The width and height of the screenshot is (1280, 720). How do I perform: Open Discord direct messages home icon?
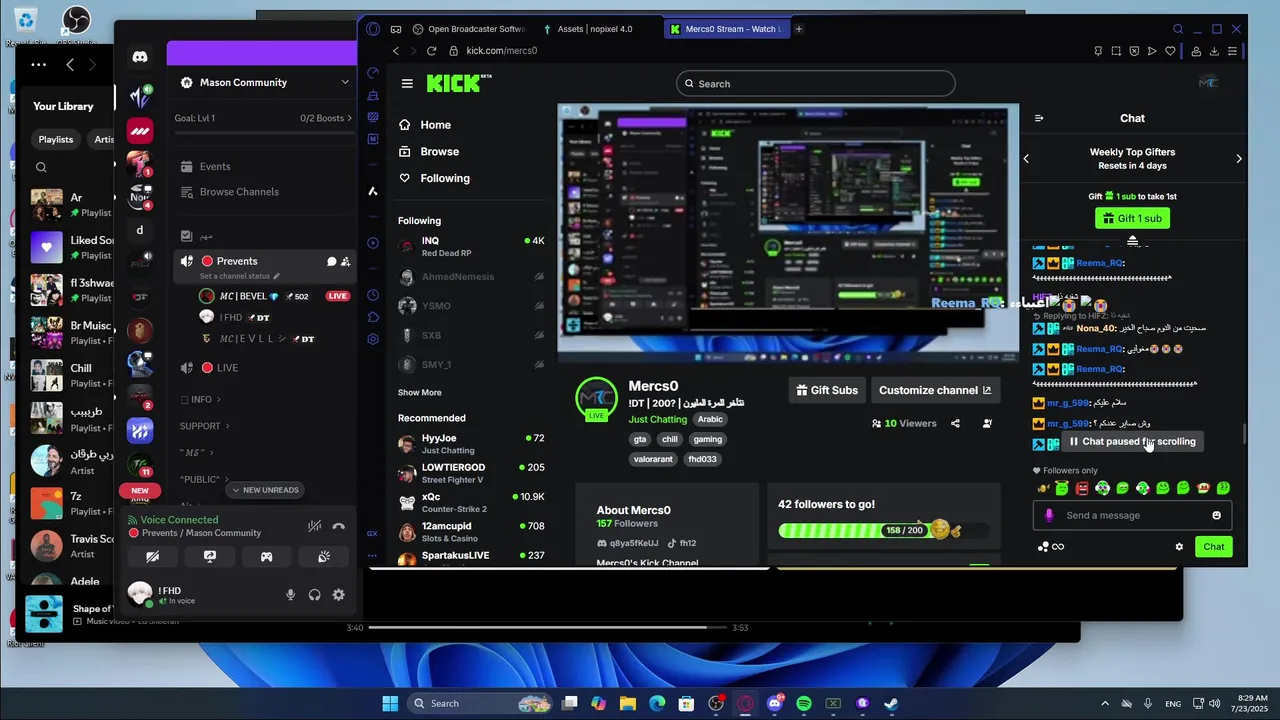(x=140, y=57)
